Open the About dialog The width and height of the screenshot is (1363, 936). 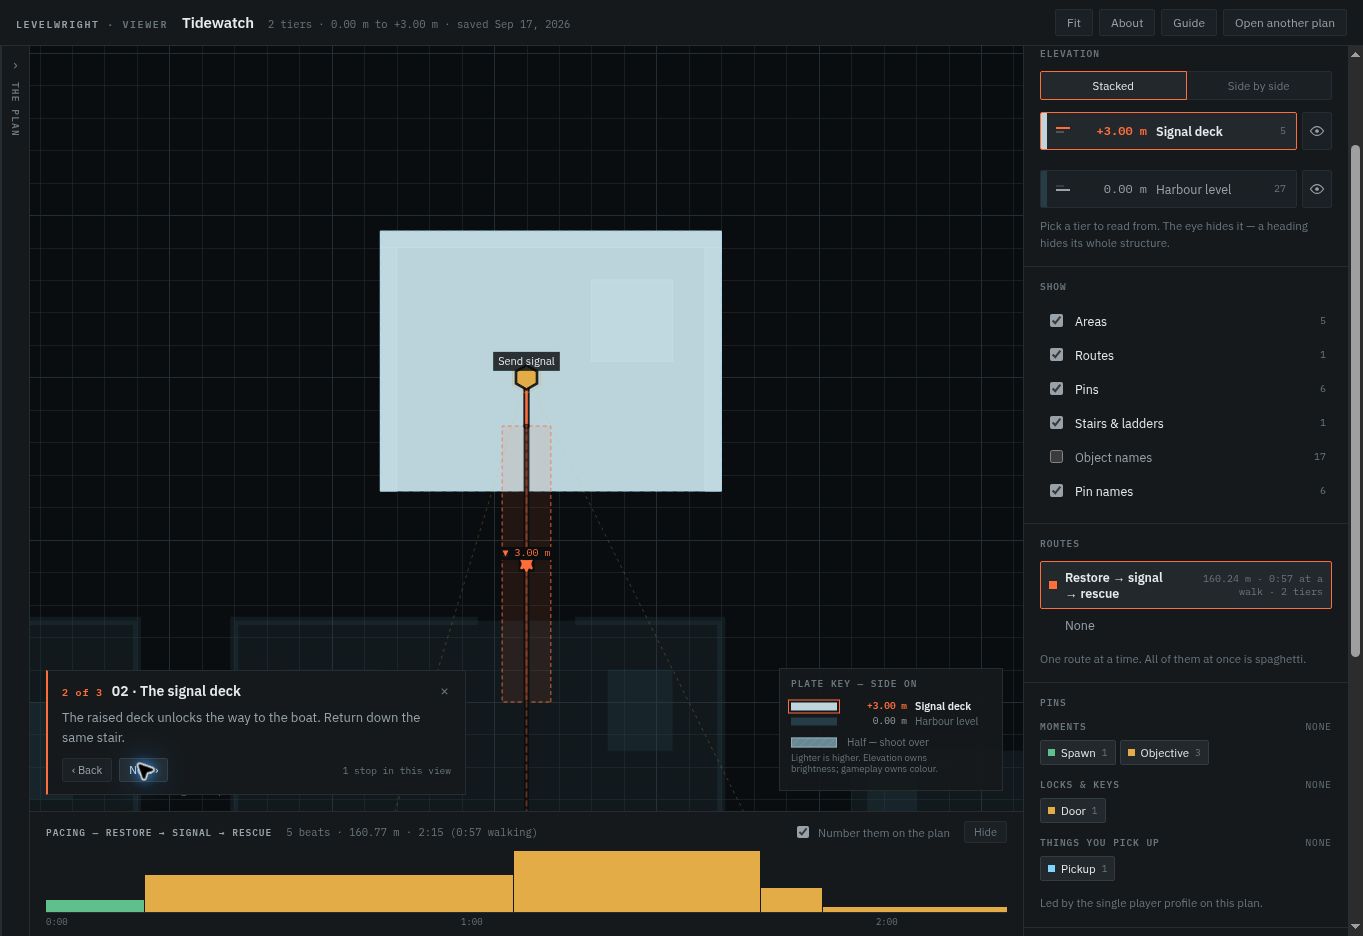(1127, 23)
